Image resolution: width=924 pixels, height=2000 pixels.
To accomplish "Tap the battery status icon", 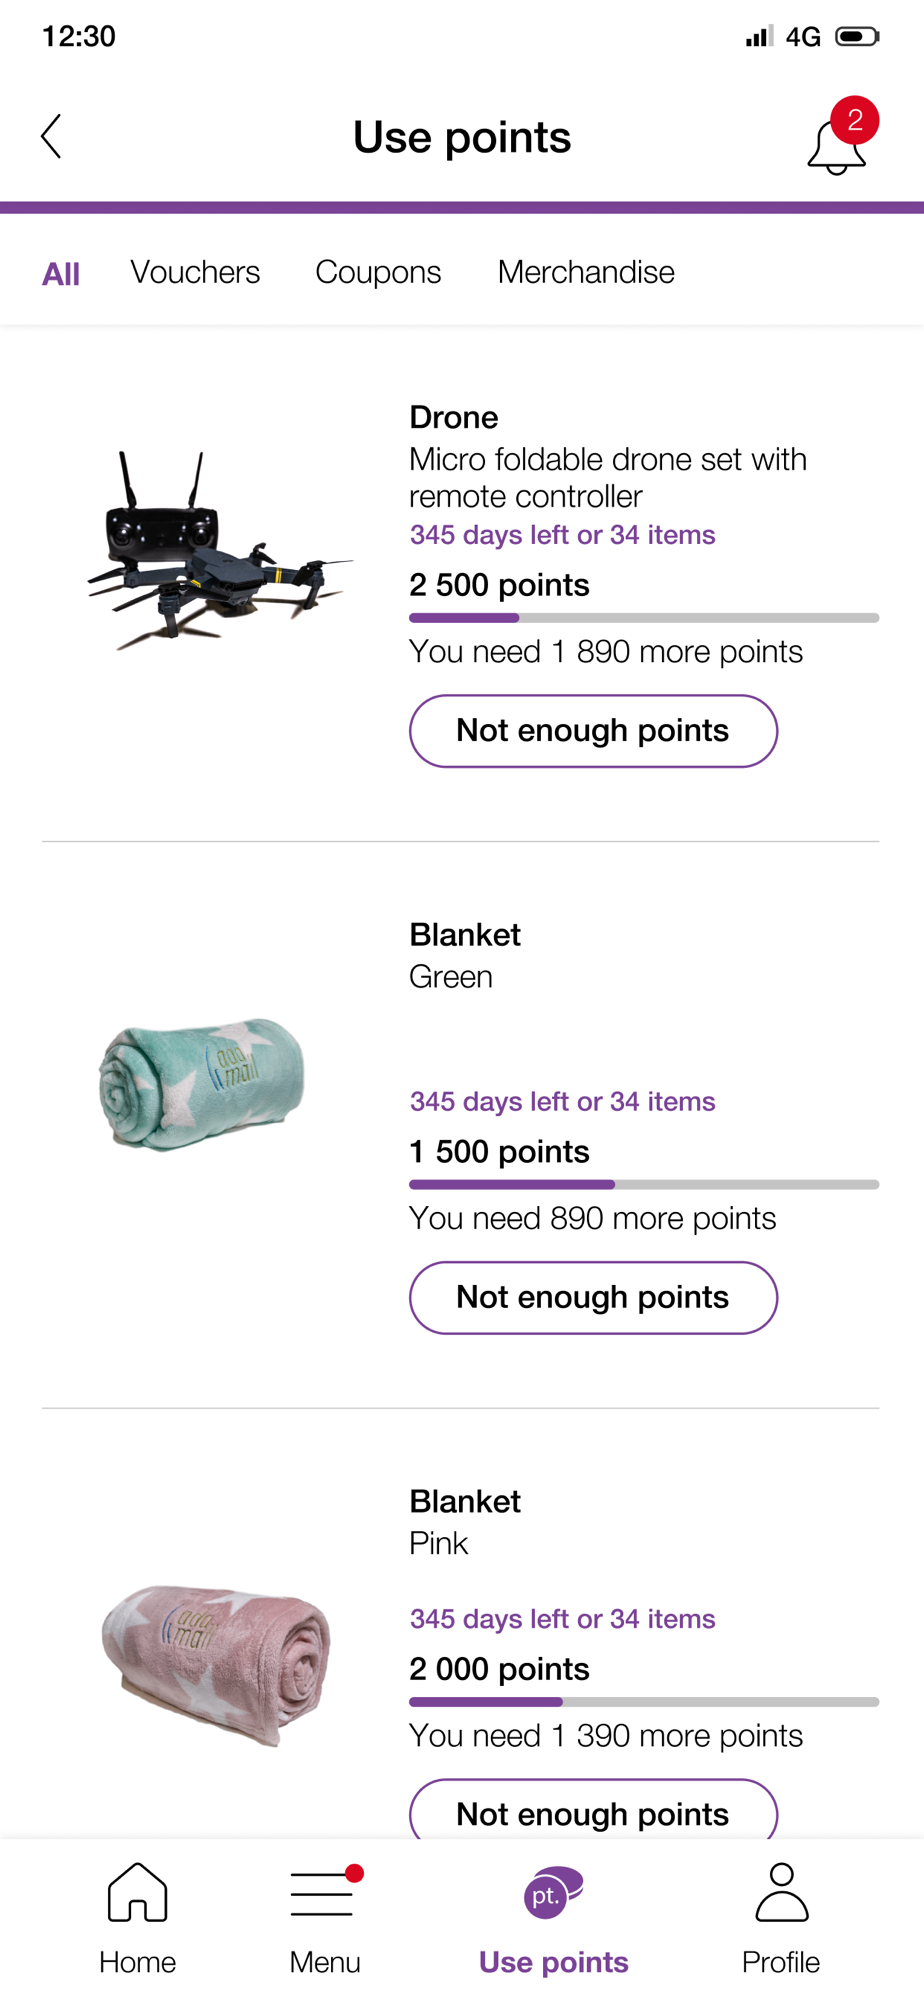I will (x=857, y=37).
